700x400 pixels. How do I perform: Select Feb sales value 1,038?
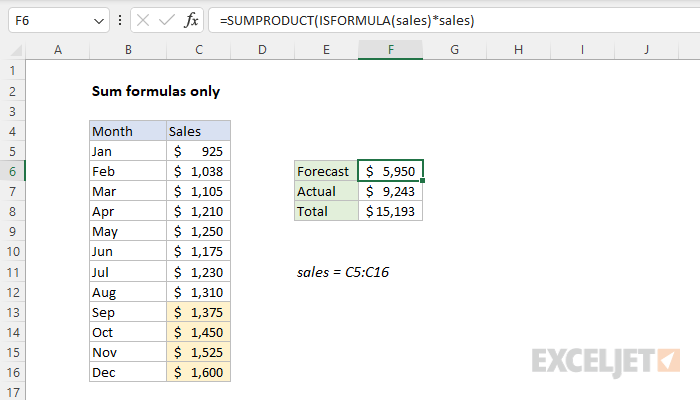(x=199, y=171)
